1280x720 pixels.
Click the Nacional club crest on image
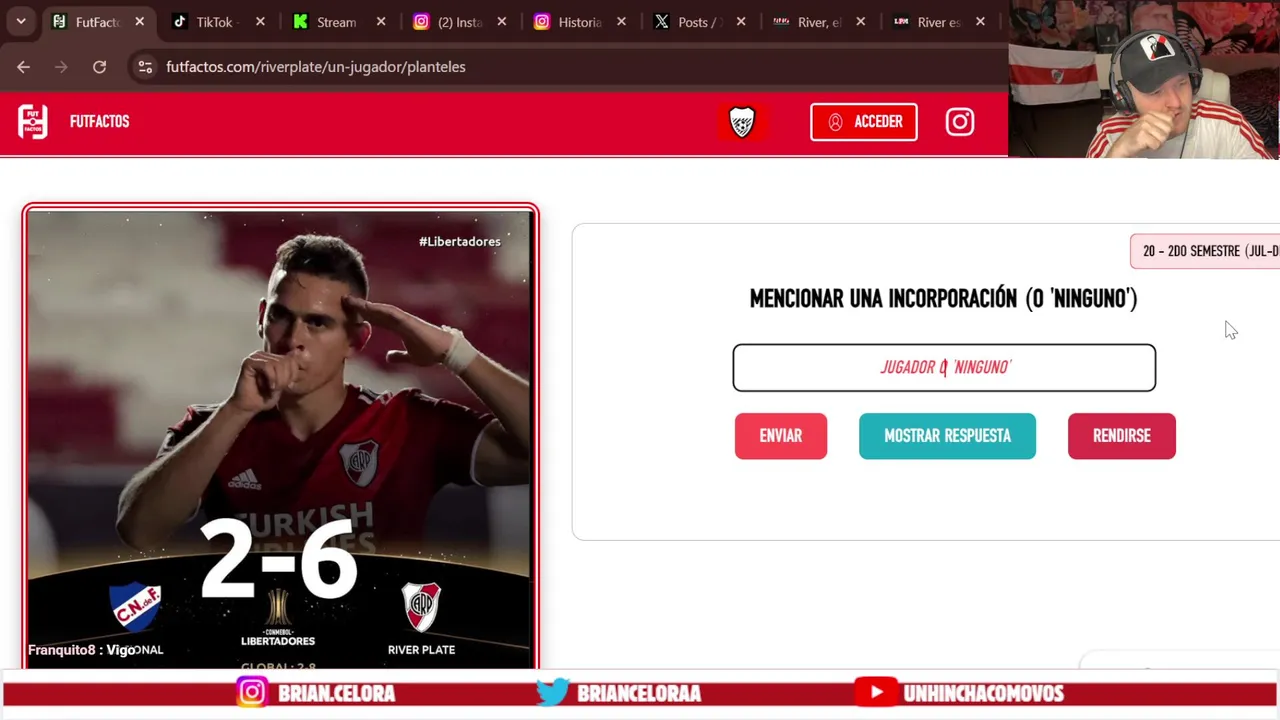click(x=136, y=607)
